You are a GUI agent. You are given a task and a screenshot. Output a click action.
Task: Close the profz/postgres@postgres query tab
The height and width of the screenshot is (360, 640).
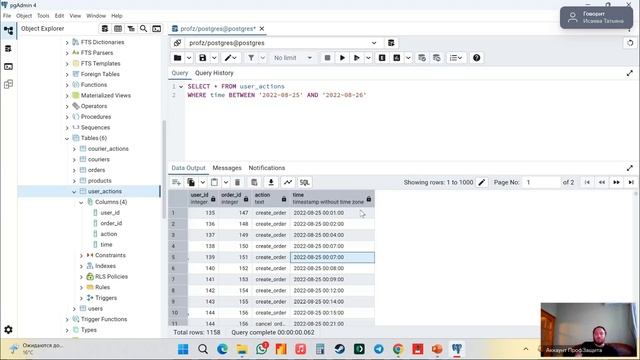tap(262, 29)
